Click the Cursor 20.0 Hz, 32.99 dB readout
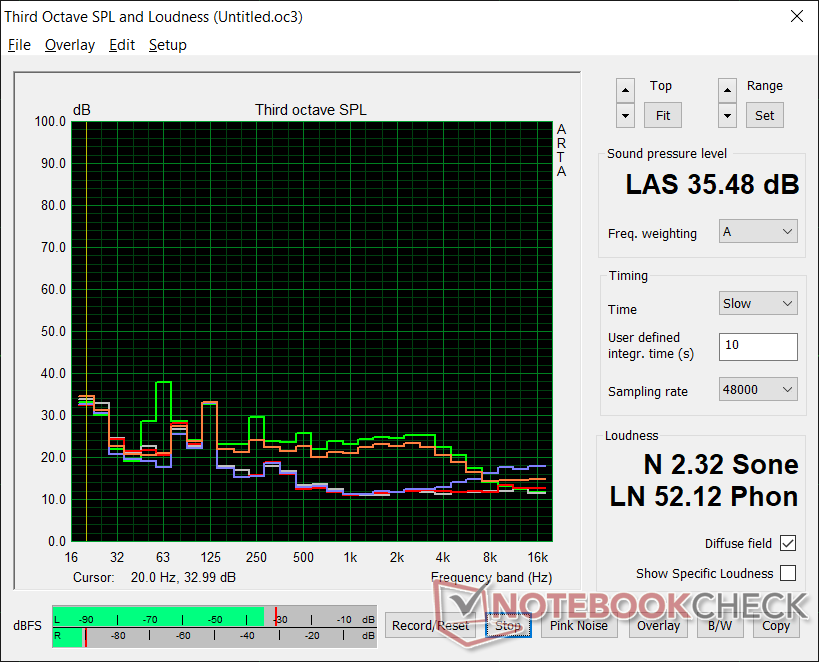The width and height of the screenshot is (819, 662). pos(154,577)
